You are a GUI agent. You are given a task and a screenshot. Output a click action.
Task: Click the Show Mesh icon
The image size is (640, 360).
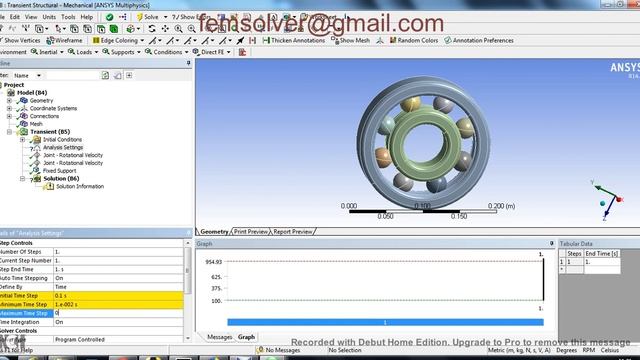pyautogui.click(x=335, y=40)
